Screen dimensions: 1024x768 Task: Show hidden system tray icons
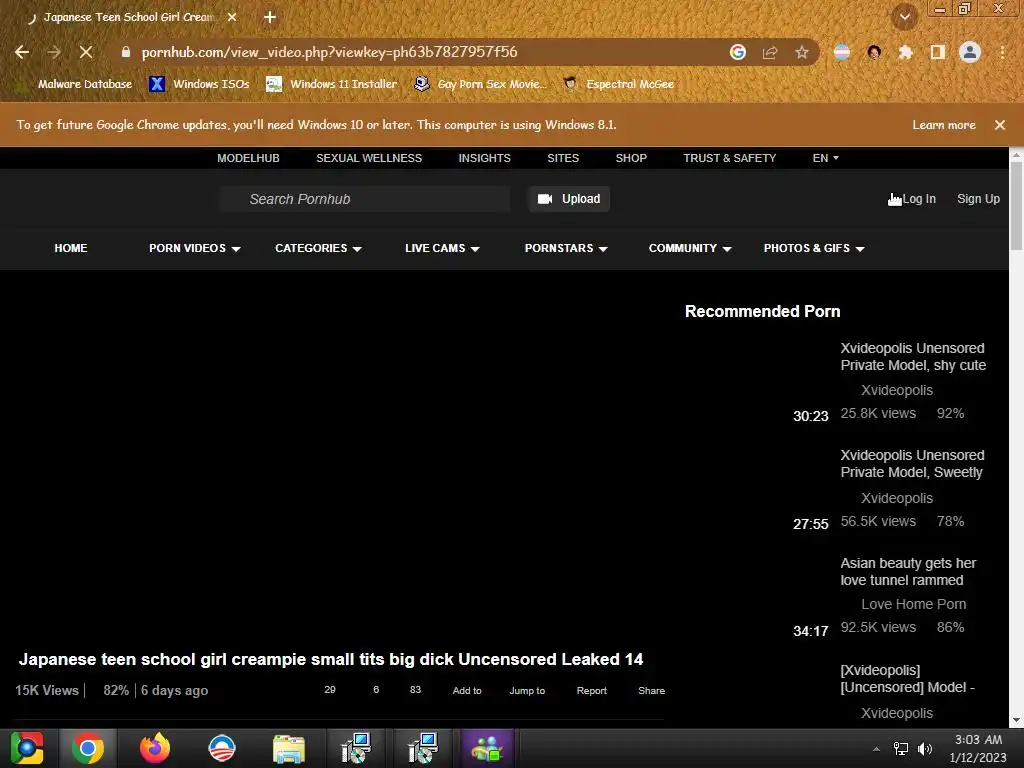click(876, 749)
